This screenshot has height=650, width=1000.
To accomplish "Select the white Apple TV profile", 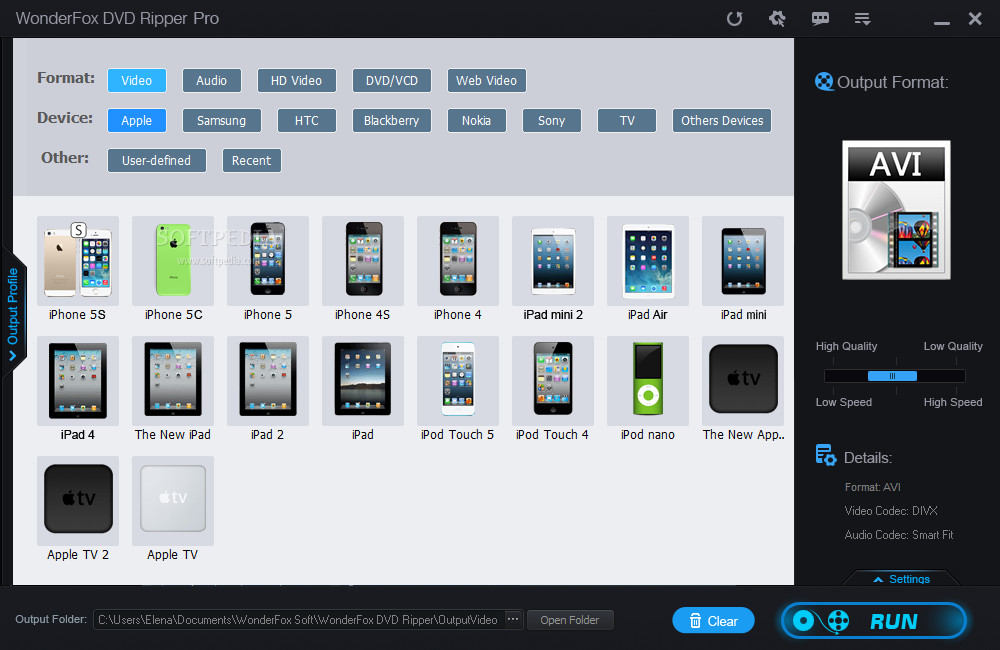I will pos(173,499).
